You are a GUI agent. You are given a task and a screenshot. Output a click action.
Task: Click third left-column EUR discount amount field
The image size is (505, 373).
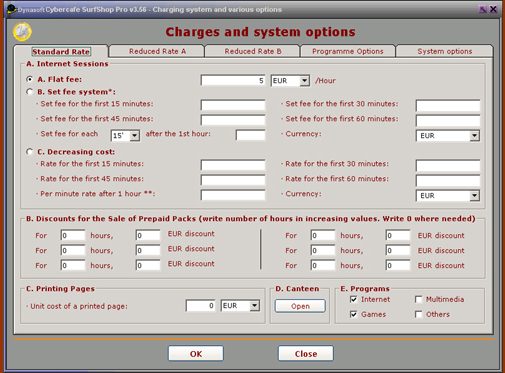pyautogui.click(x=148, y=265)
